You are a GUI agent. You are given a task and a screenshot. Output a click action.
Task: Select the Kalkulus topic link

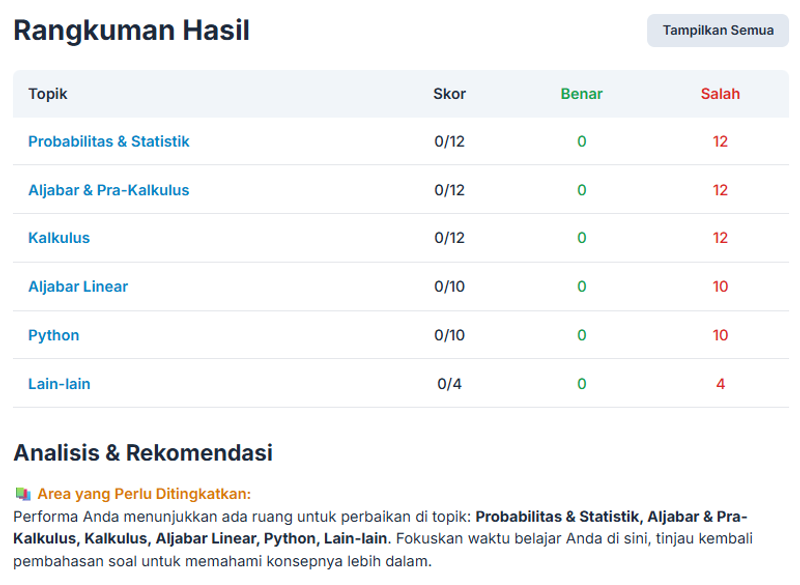59,238
